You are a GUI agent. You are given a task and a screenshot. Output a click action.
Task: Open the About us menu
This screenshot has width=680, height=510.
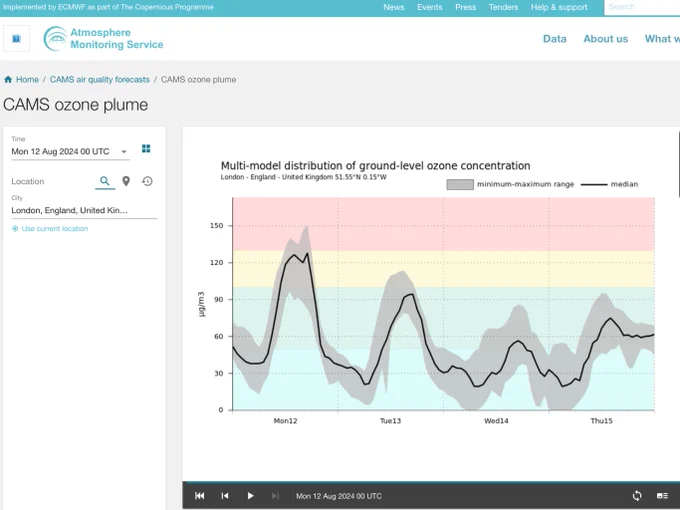[x=605, y=39]
